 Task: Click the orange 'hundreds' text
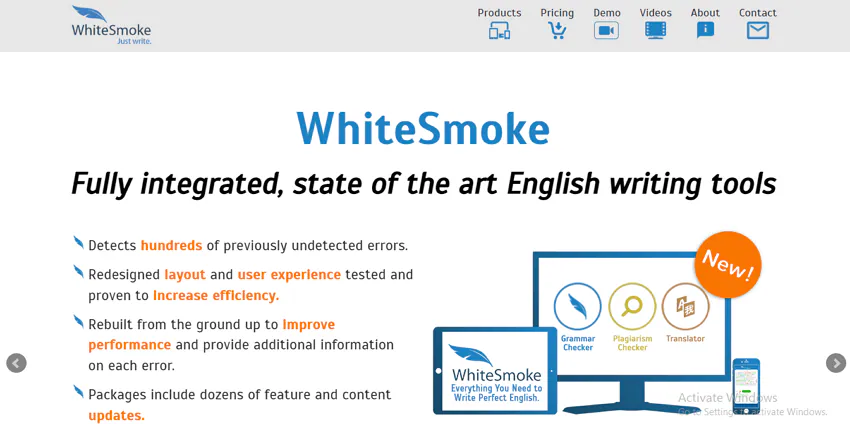[171, 246]
